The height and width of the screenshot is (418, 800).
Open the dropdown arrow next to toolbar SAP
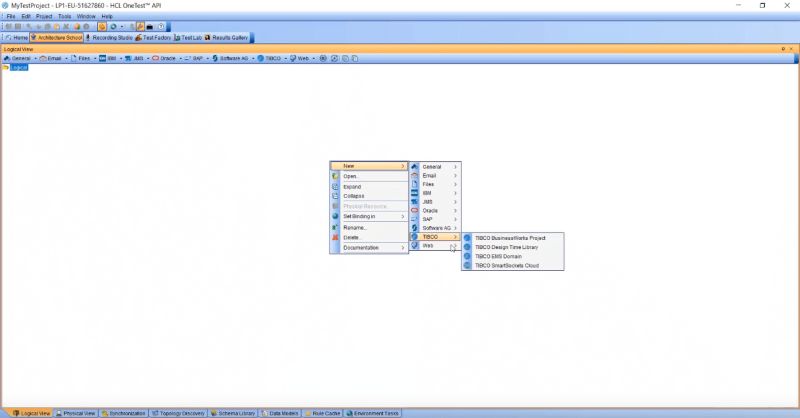208,59
